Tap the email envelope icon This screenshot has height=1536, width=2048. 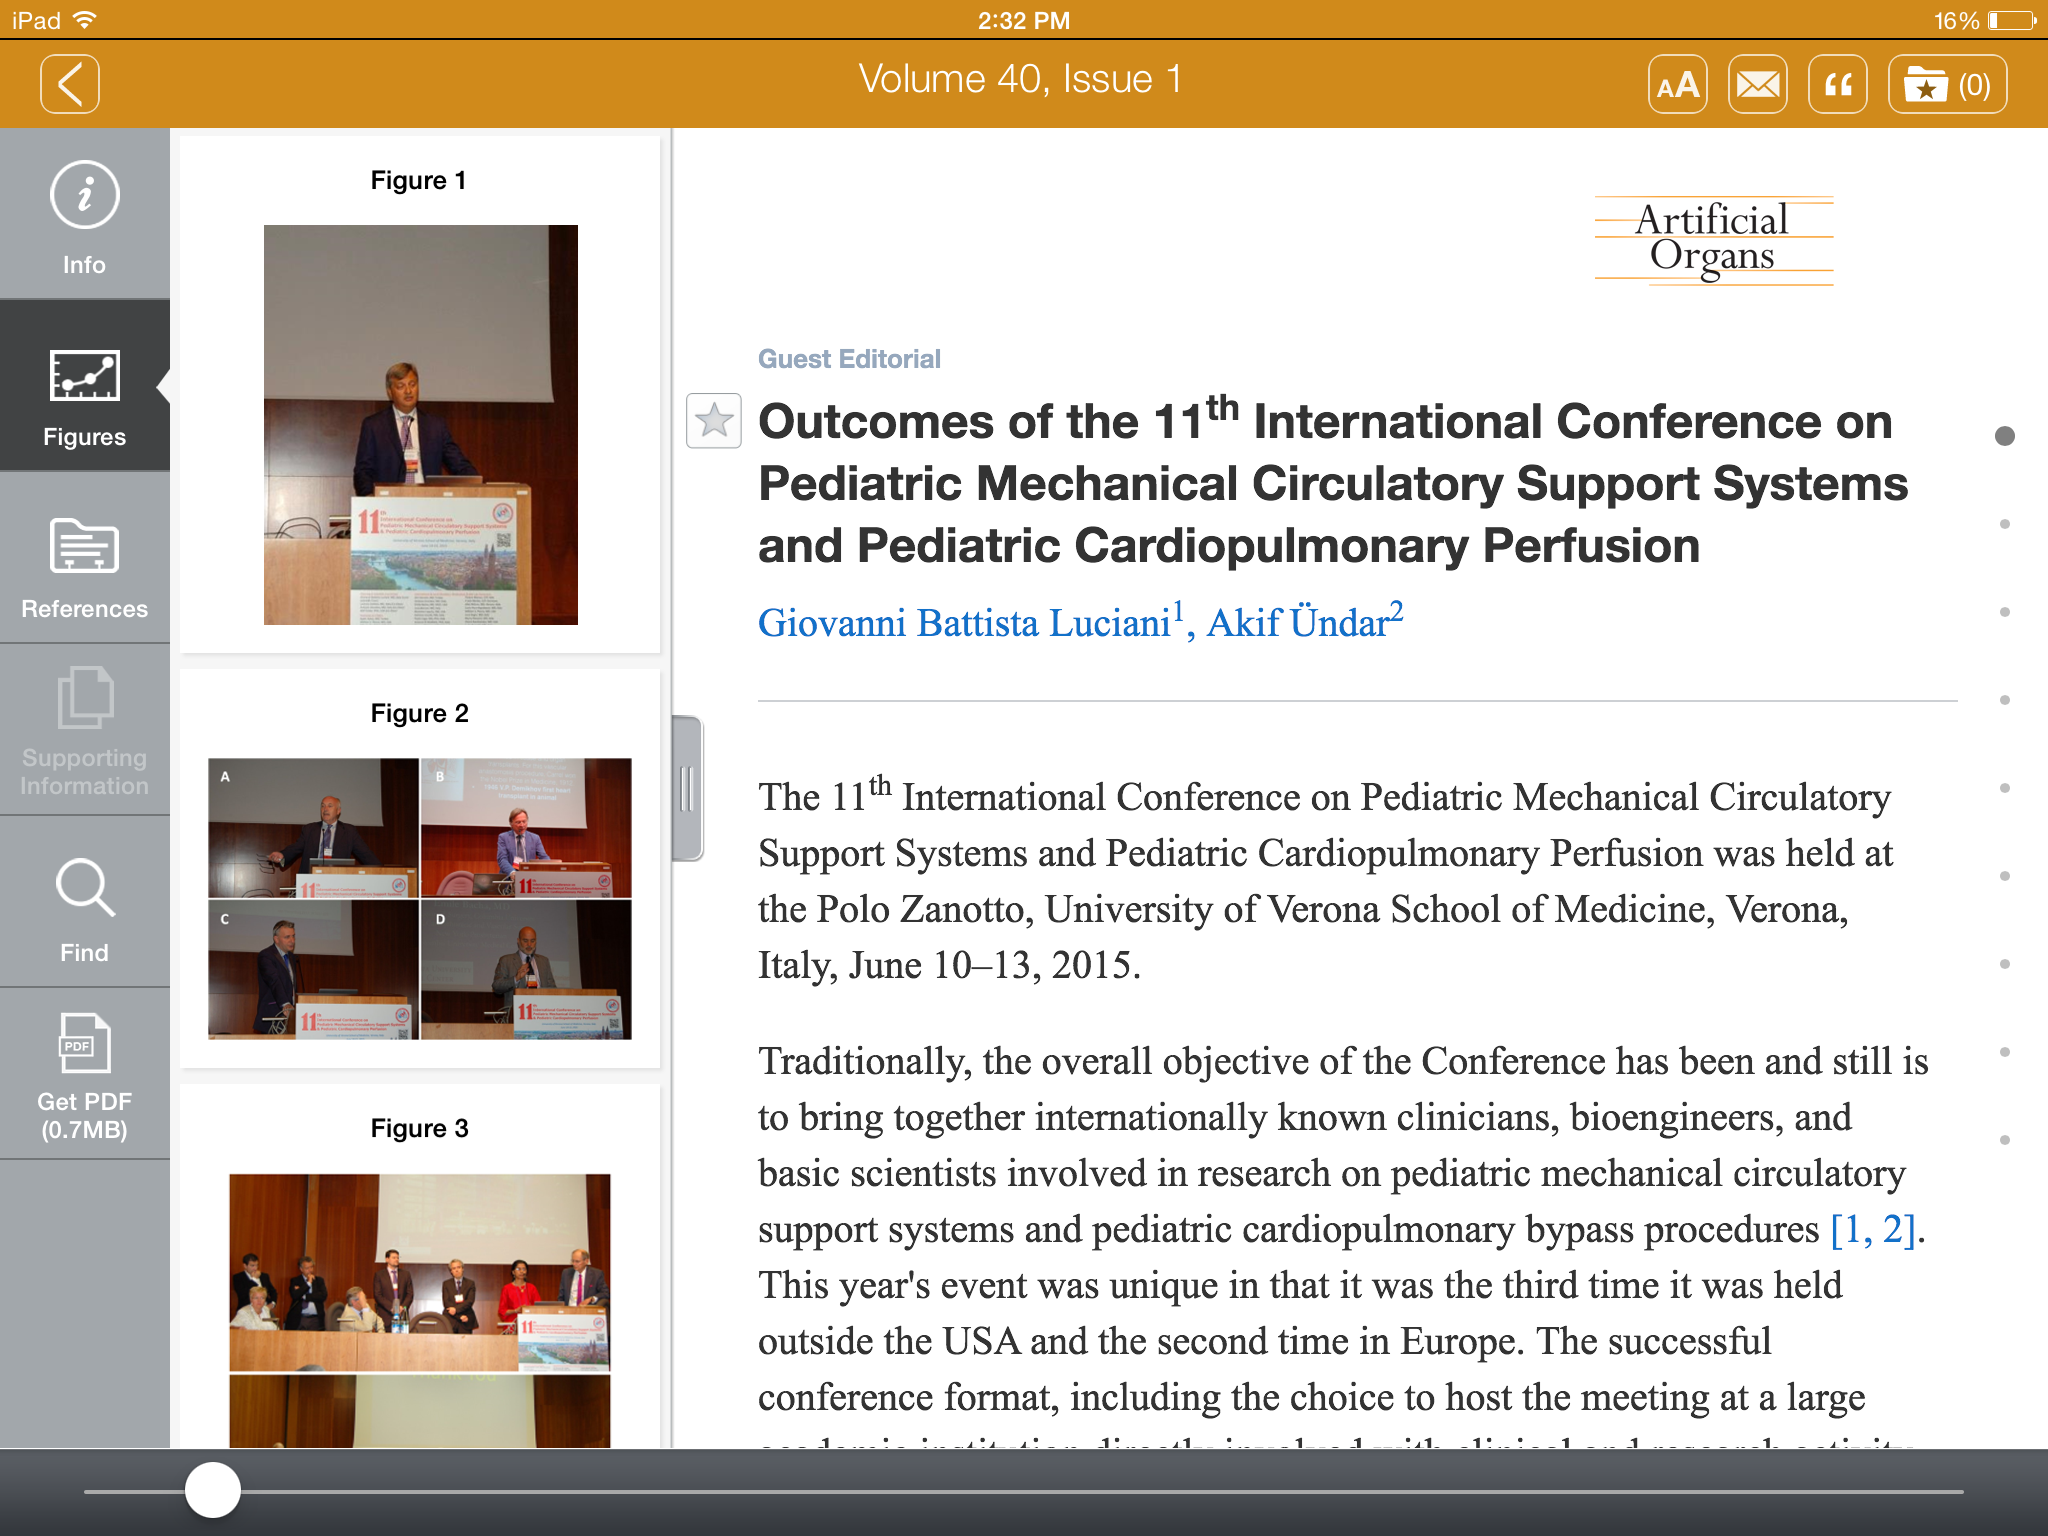1757,85
